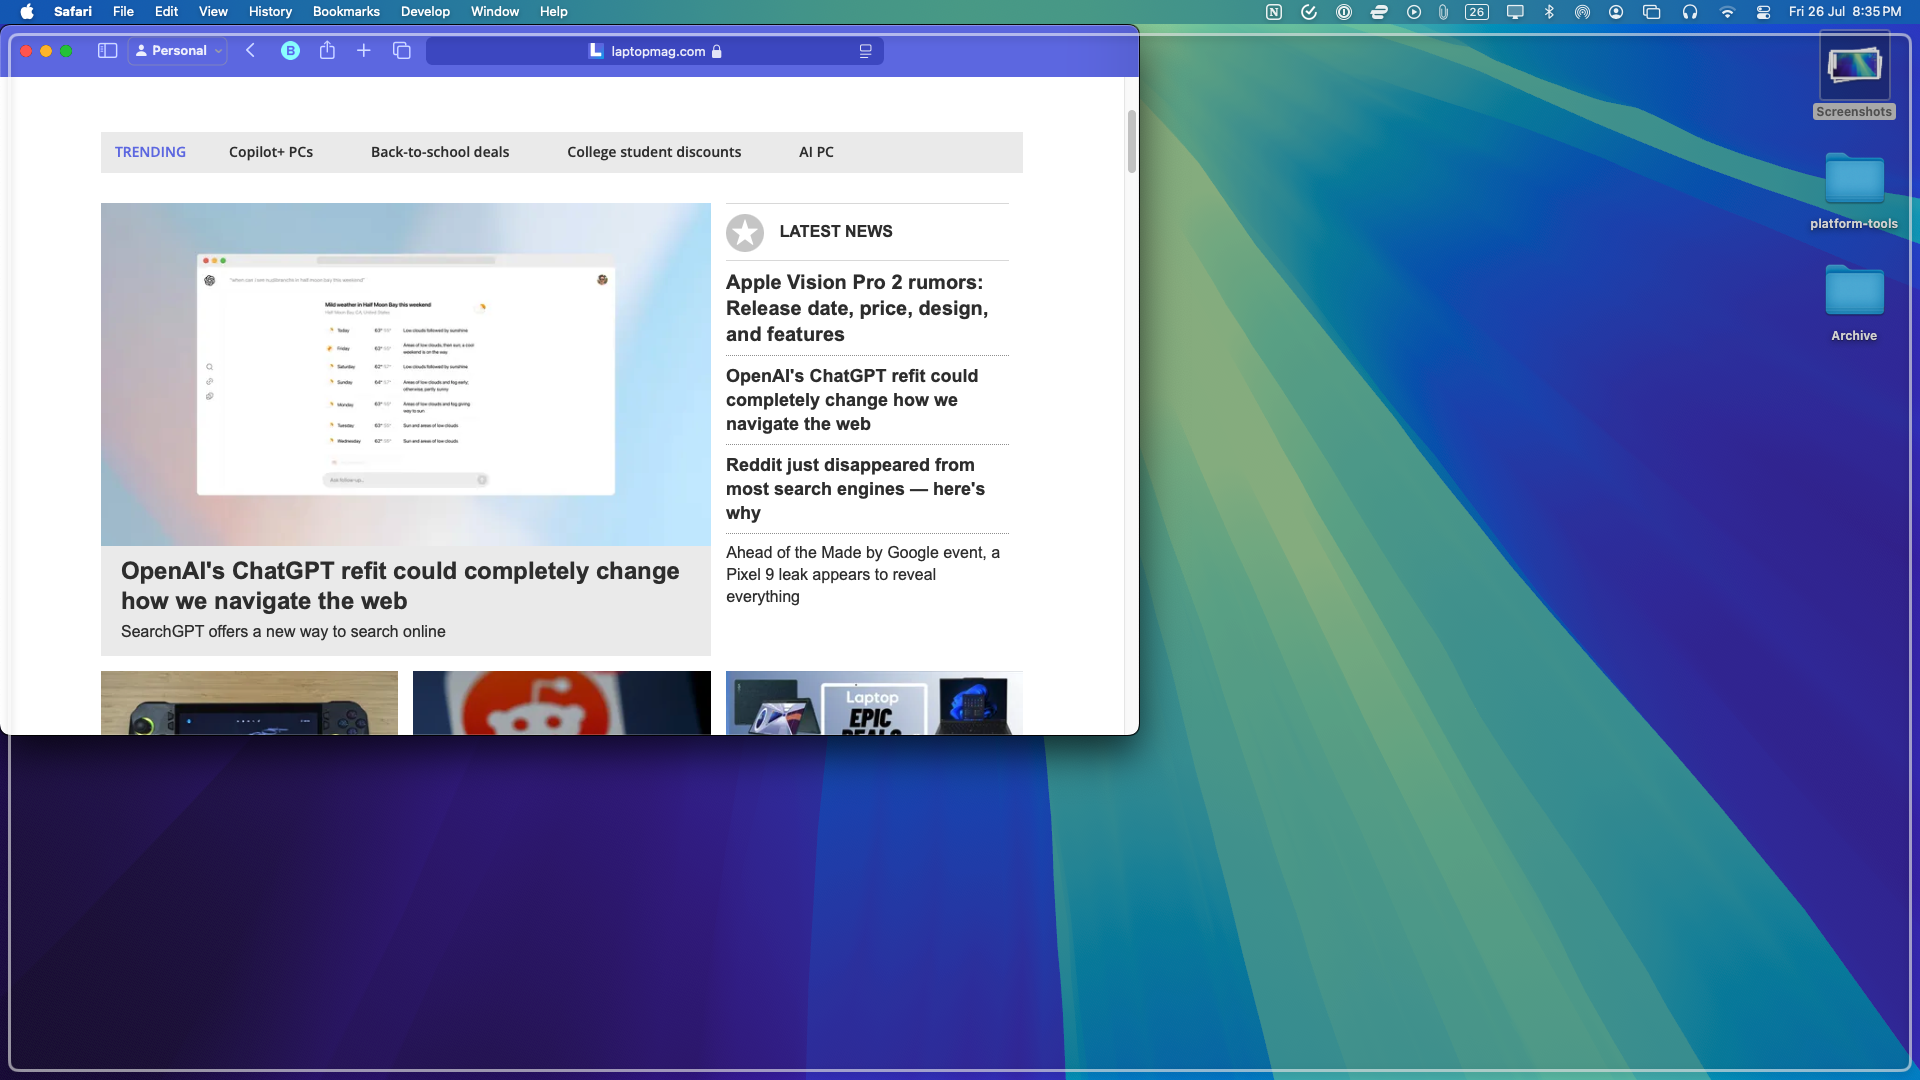Open the Bookmarks menu
Viewport: 1920px width, 1080px height.
[x=346, y=12]
